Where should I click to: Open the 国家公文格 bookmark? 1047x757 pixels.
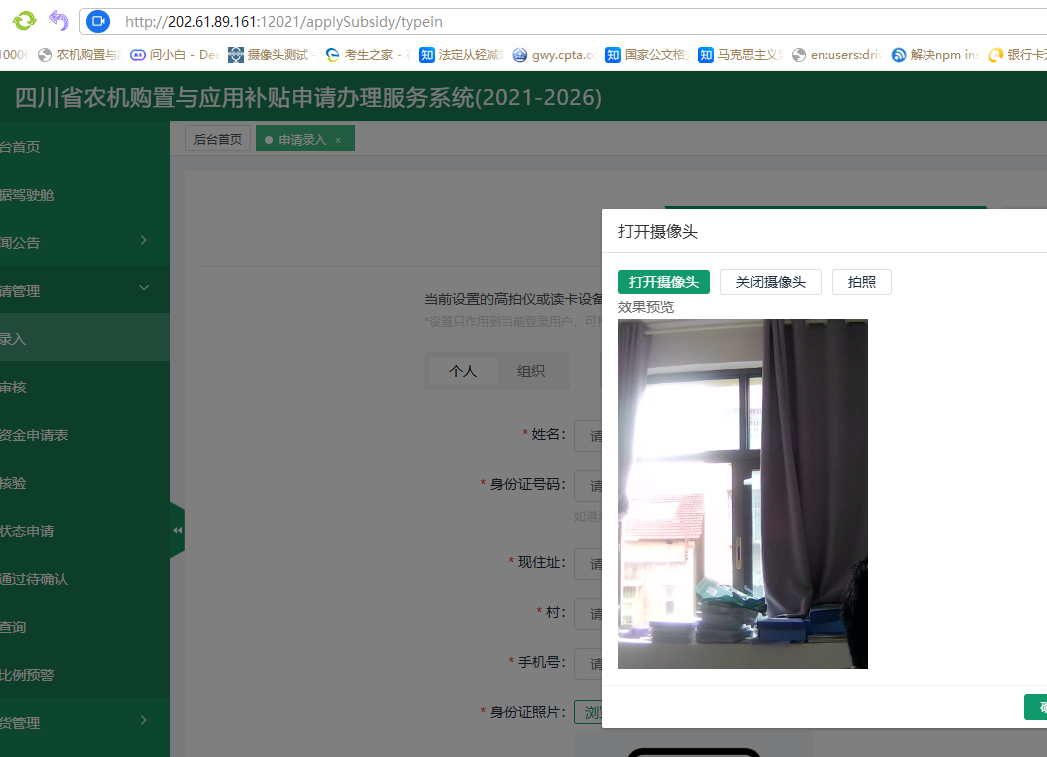pos(647,55)
